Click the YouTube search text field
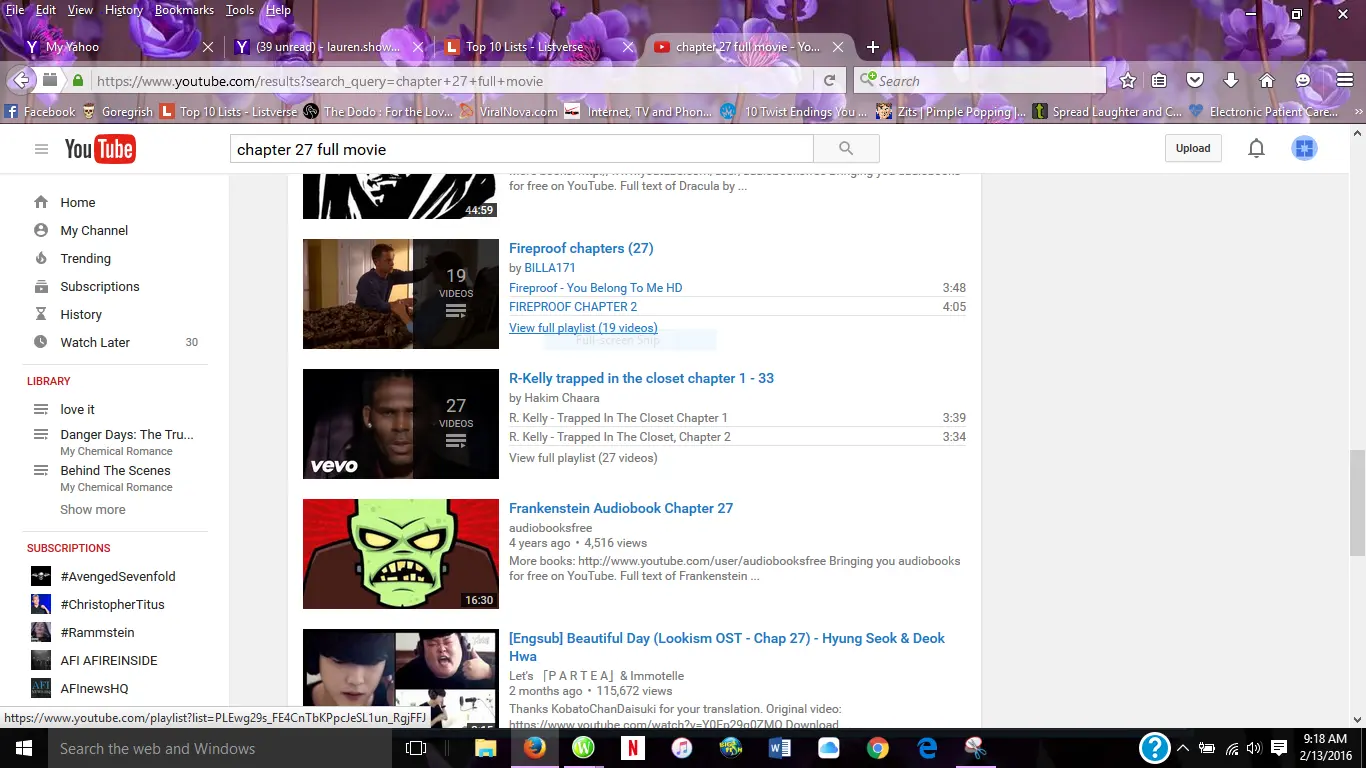 pos(521,149)
